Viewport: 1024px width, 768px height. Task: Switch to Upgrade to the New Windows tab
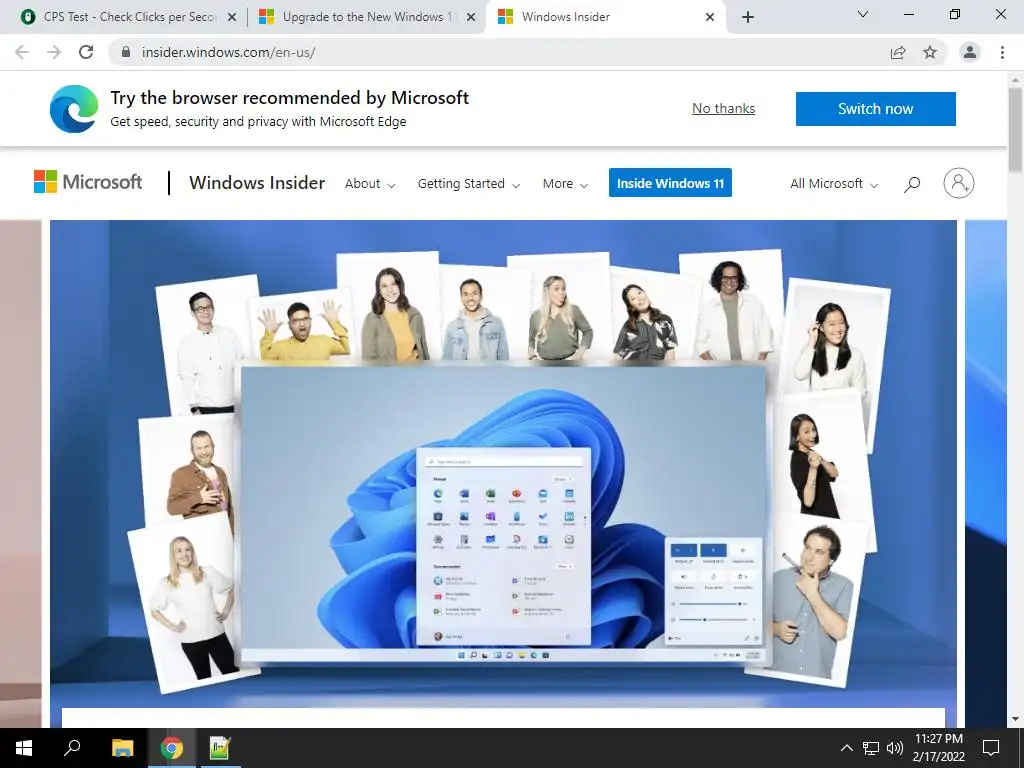(x=368, y=17)
